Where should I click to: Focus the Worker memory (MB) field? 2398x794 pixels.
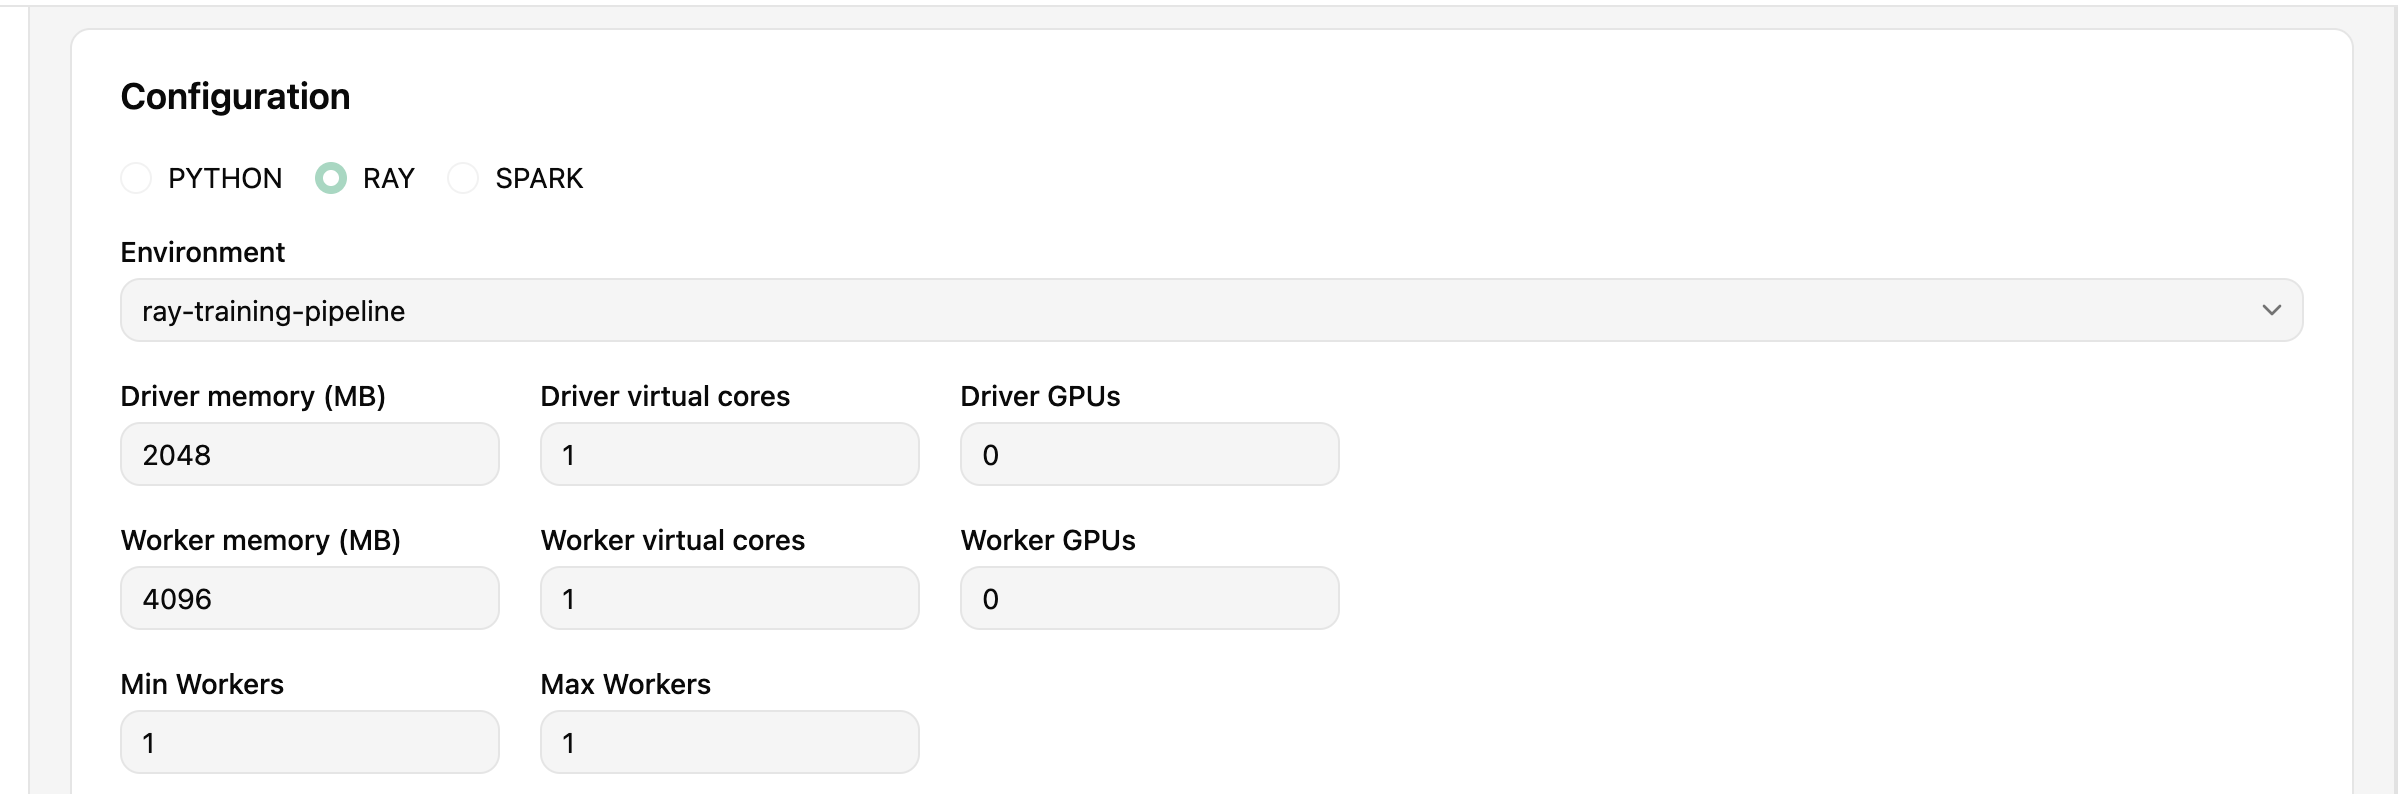click(310, 598)
